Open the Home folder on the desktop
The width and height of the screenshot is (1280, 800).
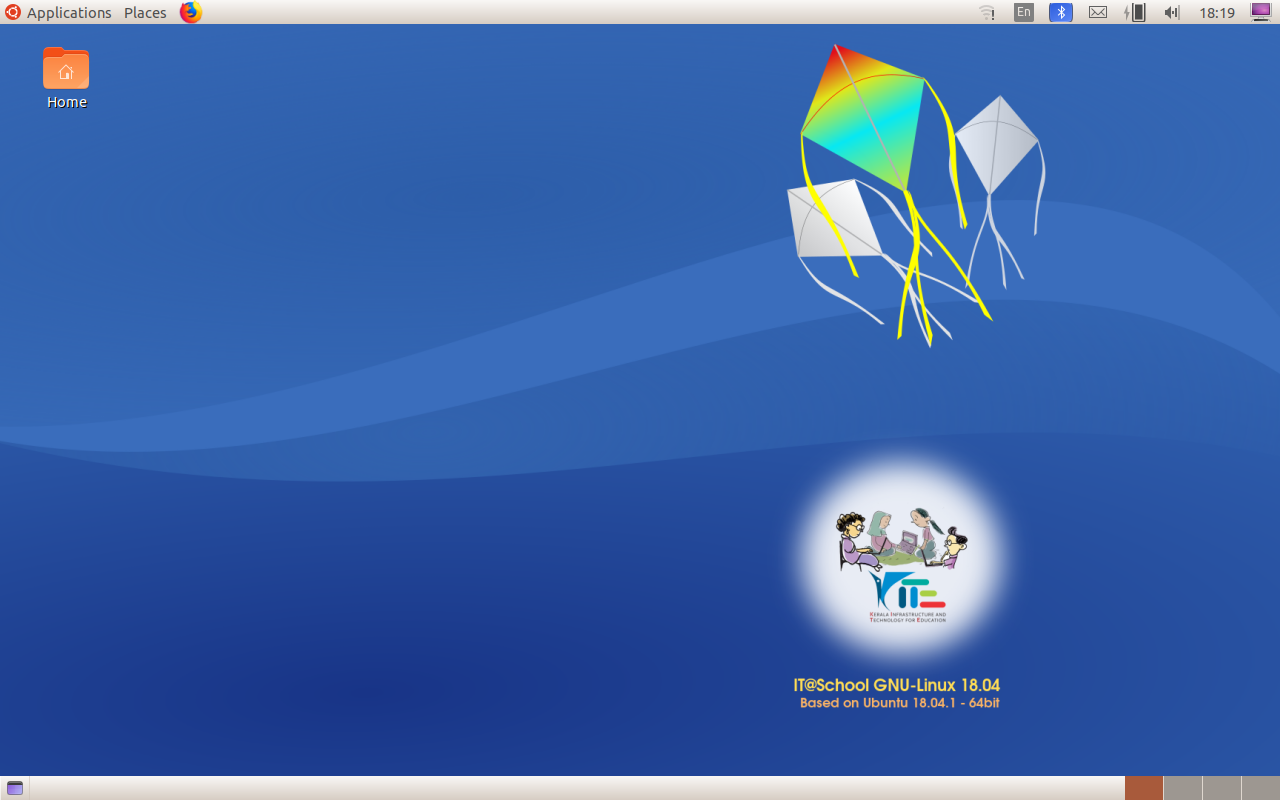[x=66, y=70]
